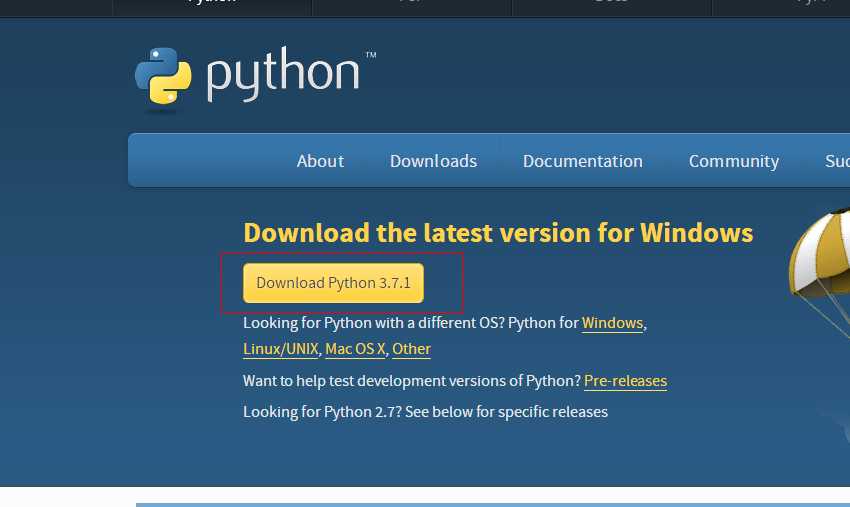Follow the Linux/UNIX link
This screenshot has width=850, height=507.
(281, 349)
